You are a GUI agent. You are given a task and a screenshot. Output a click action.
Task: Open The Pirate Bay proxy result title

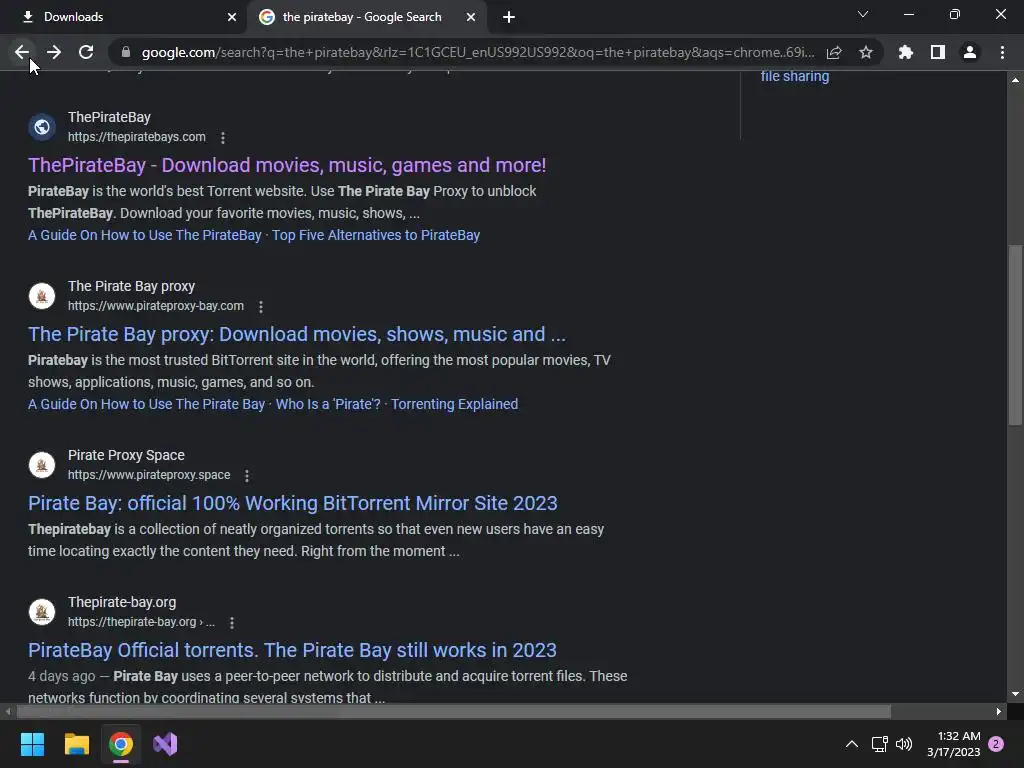(296, 334)
